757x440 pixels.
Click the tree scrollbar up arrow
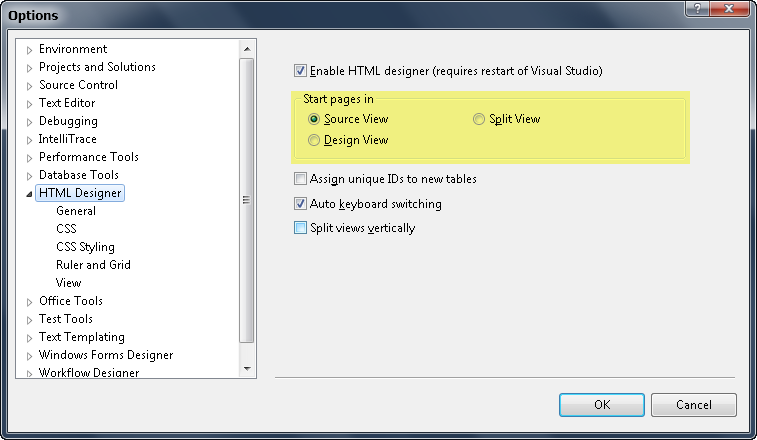click(x=248, y=49)
